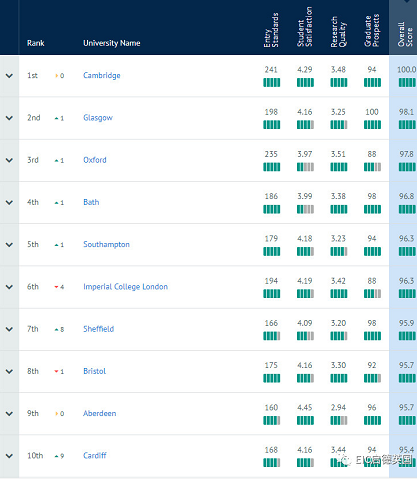Click Glasgow's Graduate Prospects bar indicator
The image size is (417, 479).
tap(372, 125)
